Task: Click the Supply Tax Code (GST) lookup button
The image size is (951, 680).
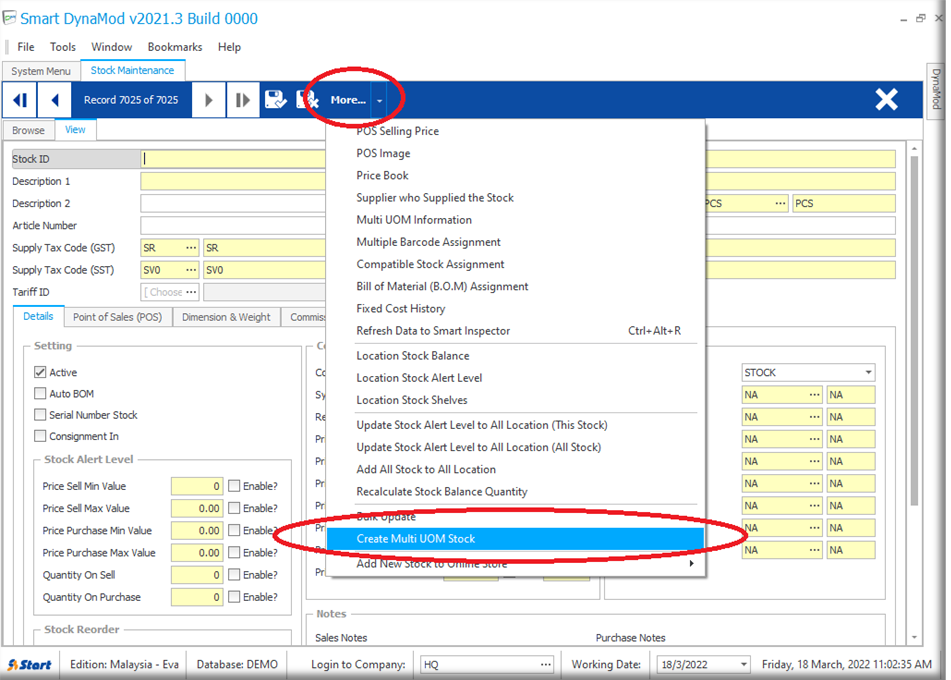Action: (x=190, y=248)
